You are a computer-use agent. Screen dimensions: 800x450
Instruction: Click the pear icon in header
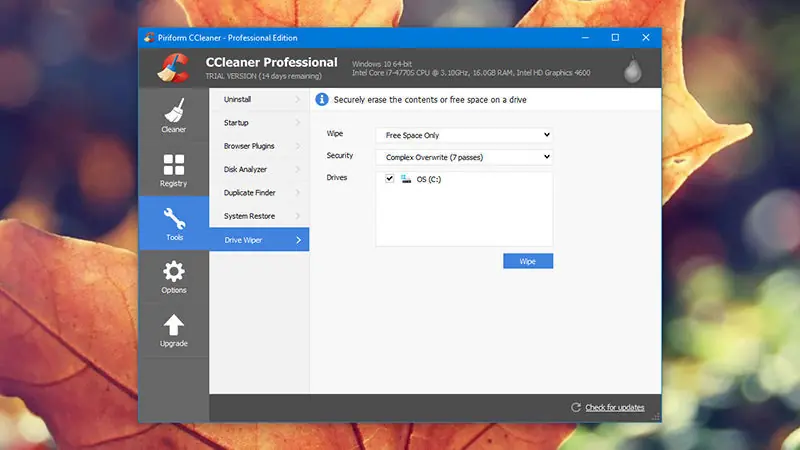[x=633, y=69]
